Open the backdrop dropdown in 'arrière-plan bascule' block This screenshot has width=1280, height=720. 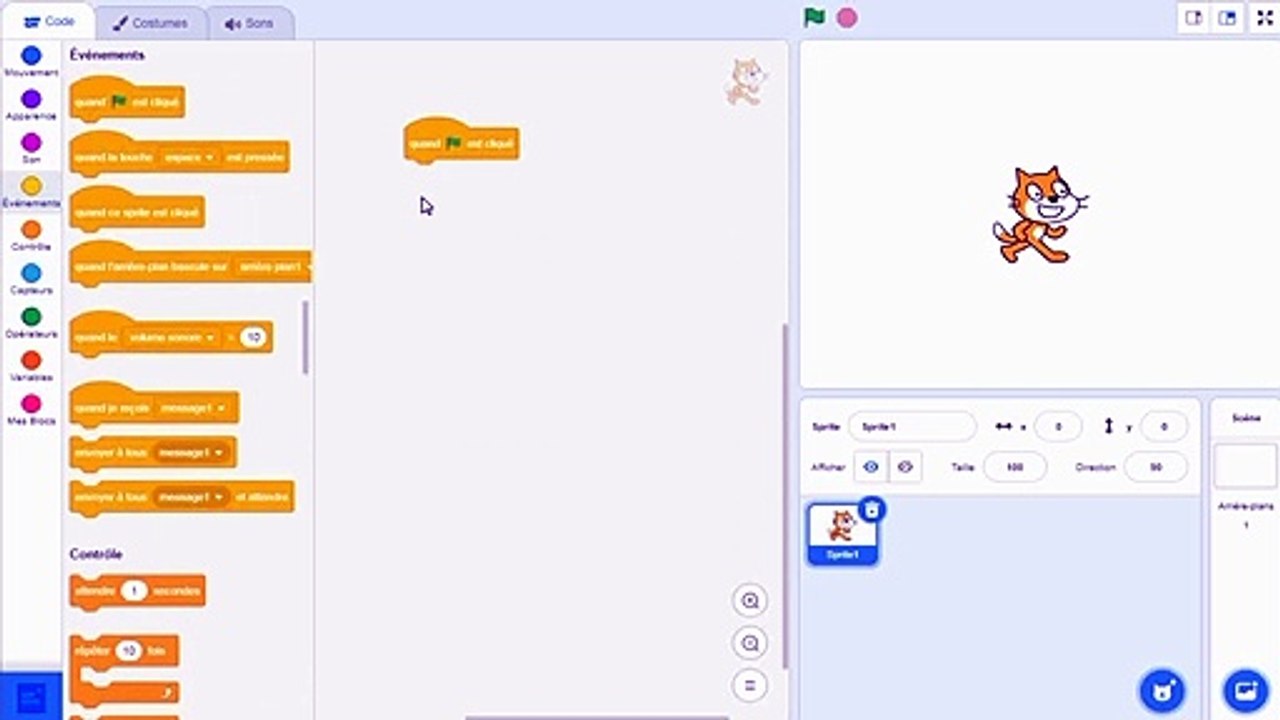click(271, 267)
